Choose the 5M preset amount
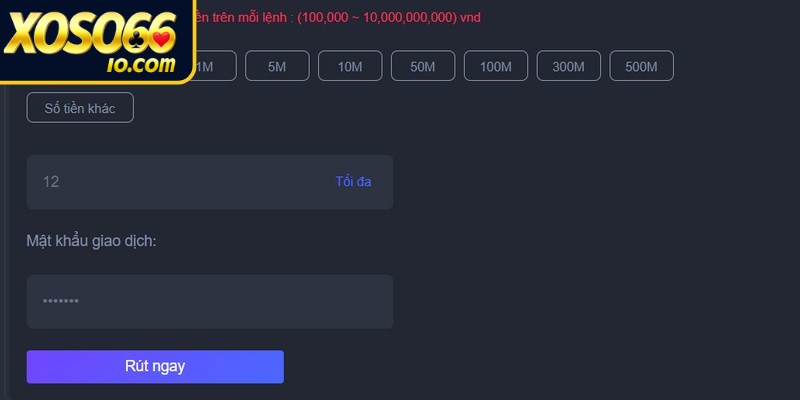800x400 pixels. (x=277, y=66)
